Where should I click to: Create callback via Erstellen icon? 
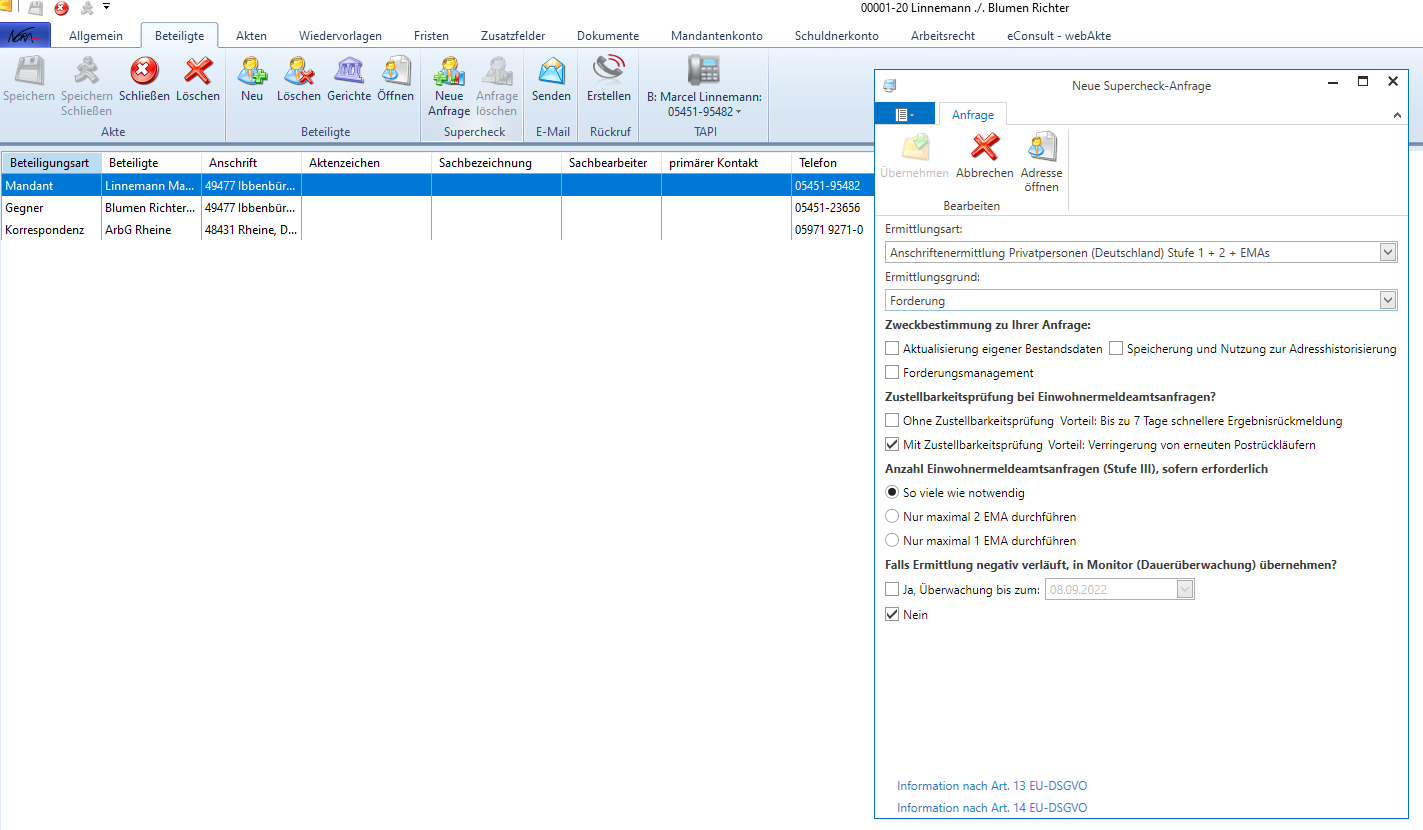point(608,72)
